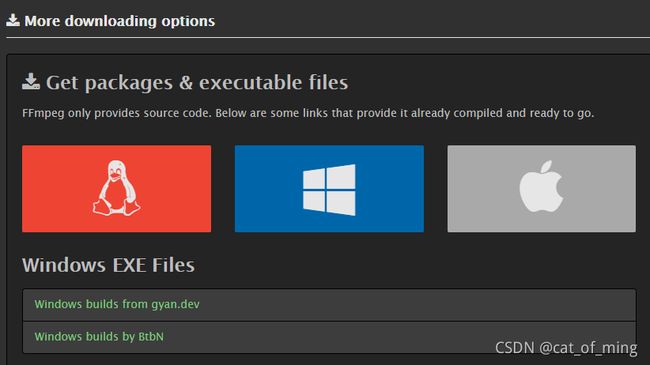Image resolution: width=650 pixels, height=365 pixels.
Task: Click download icon beside Get packages heading
Action: pyautogui.click(x=31, y=82)
